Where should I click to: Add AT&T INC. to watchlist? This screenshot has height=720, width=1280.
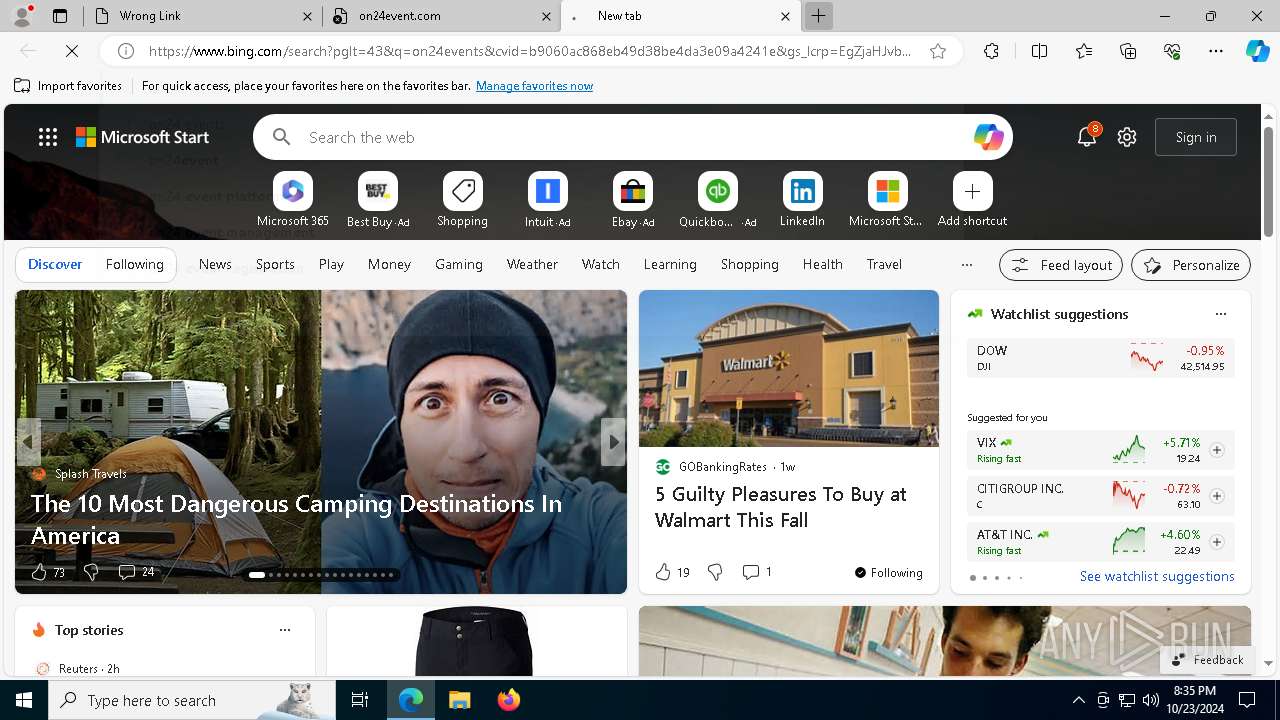tap(1216, 542)
